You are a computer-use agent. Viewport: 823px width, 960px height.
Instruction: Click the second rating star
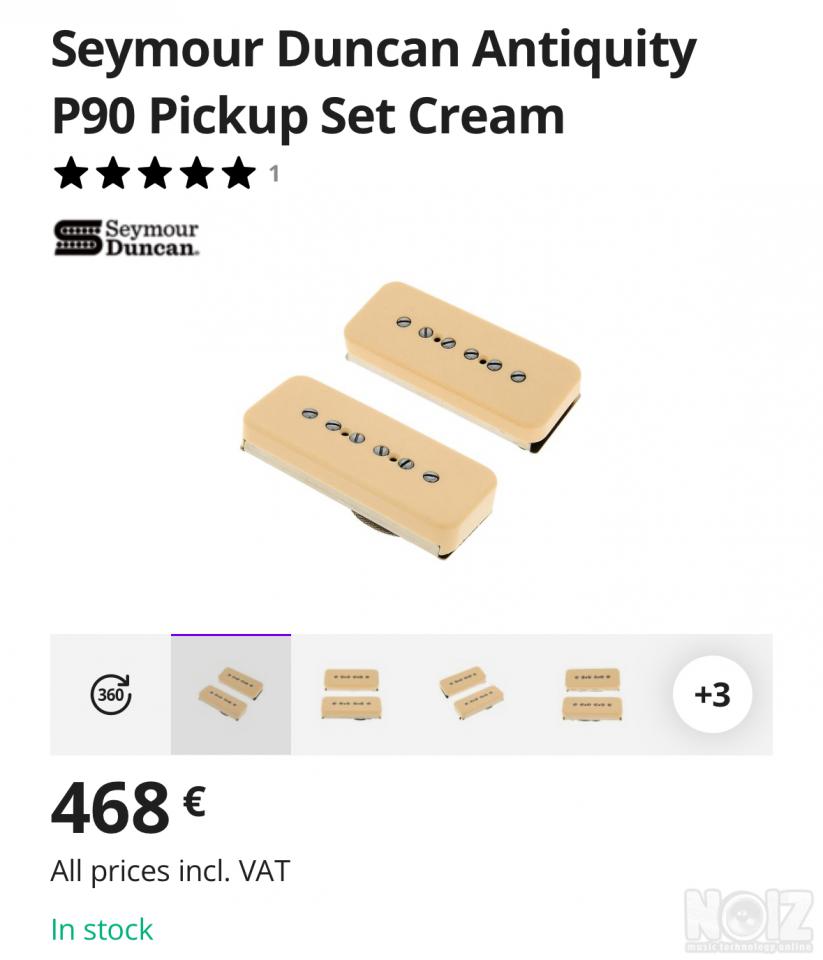click(113, 173)
